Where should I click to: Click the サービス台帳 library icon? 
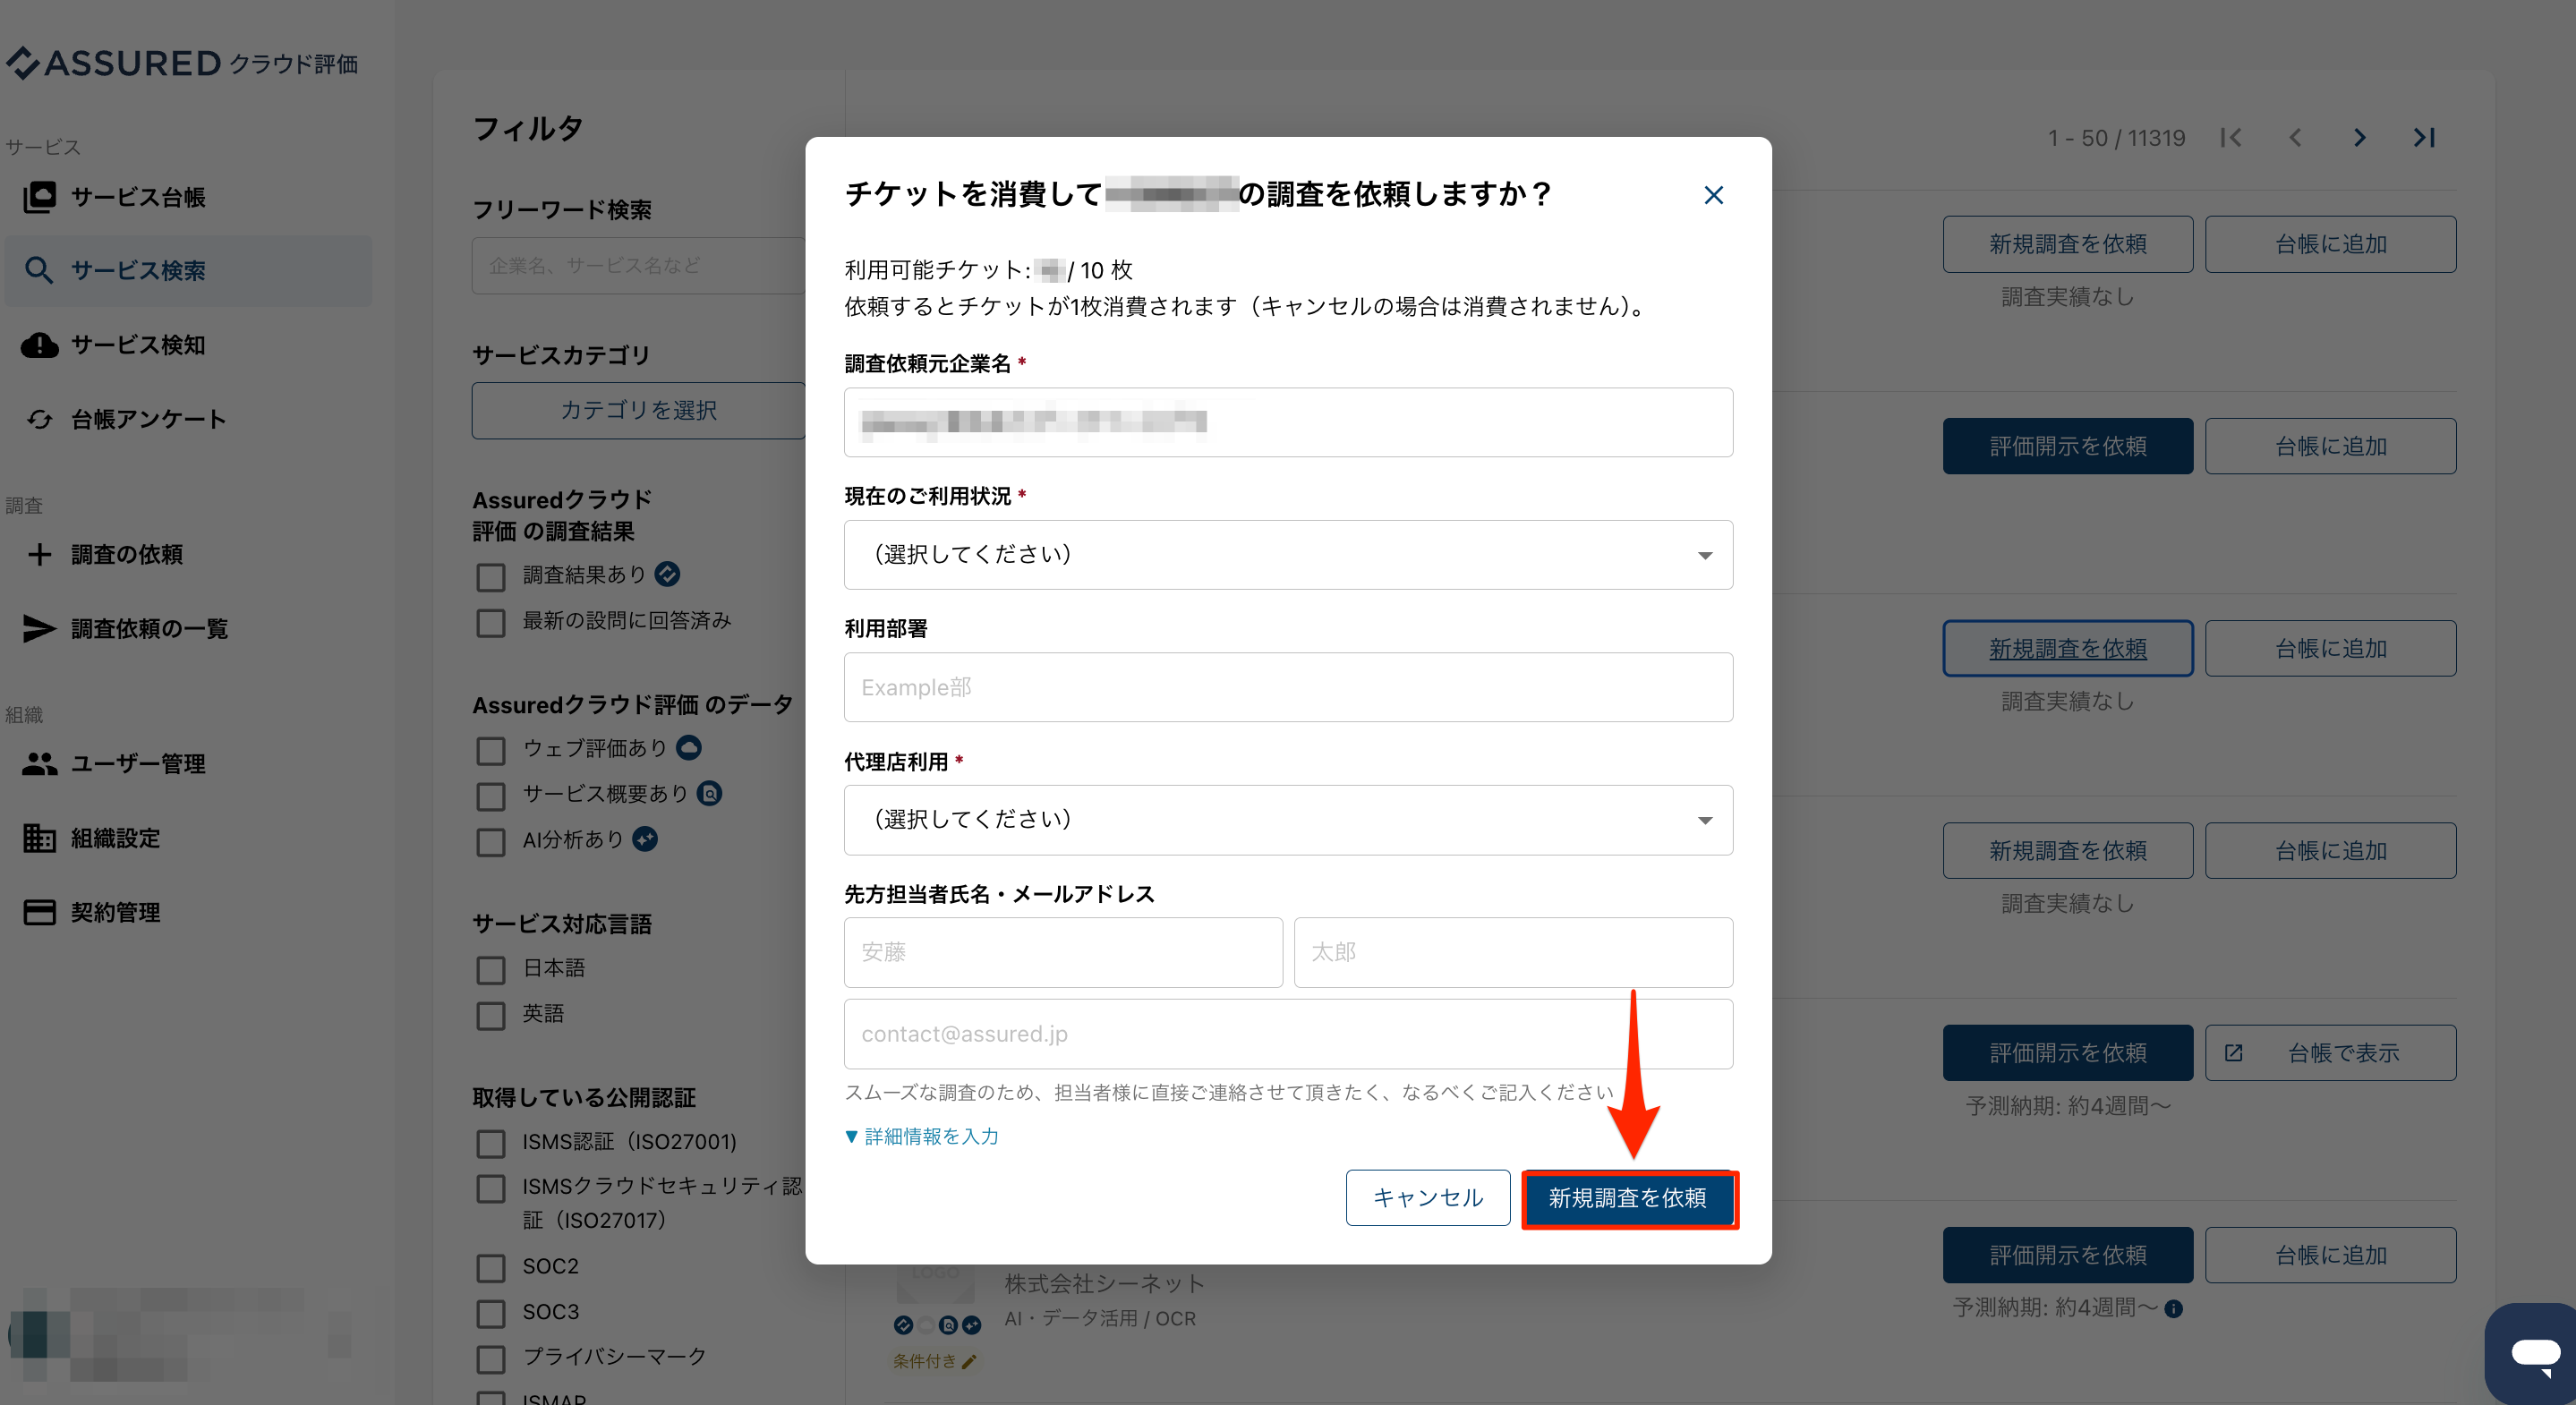pyautogui.click(x=40, y=197)
